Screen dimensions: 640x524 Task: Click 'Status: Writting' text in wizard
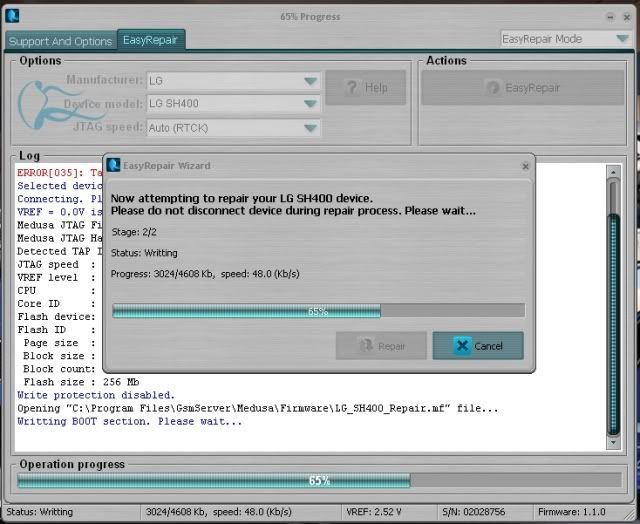click(144, 253)
